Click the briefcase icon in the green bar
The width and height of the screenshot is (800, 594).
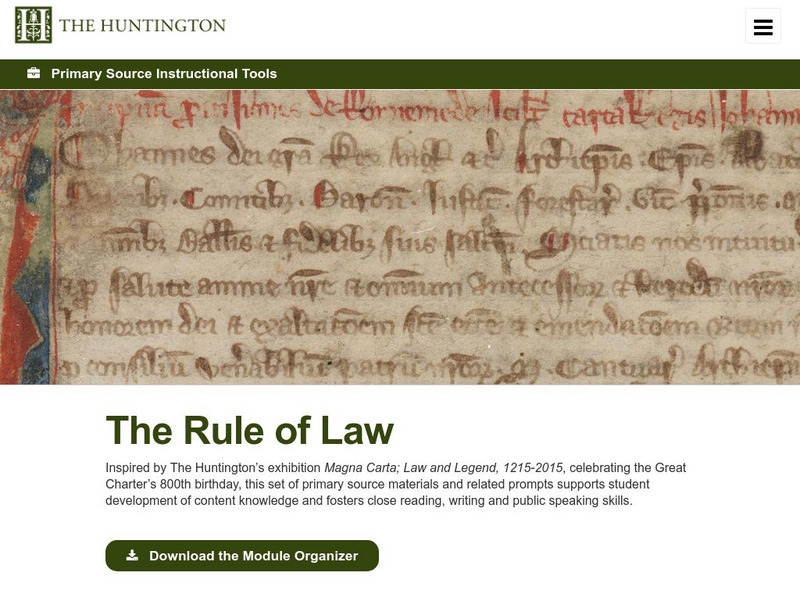click(x=34, y=73)
